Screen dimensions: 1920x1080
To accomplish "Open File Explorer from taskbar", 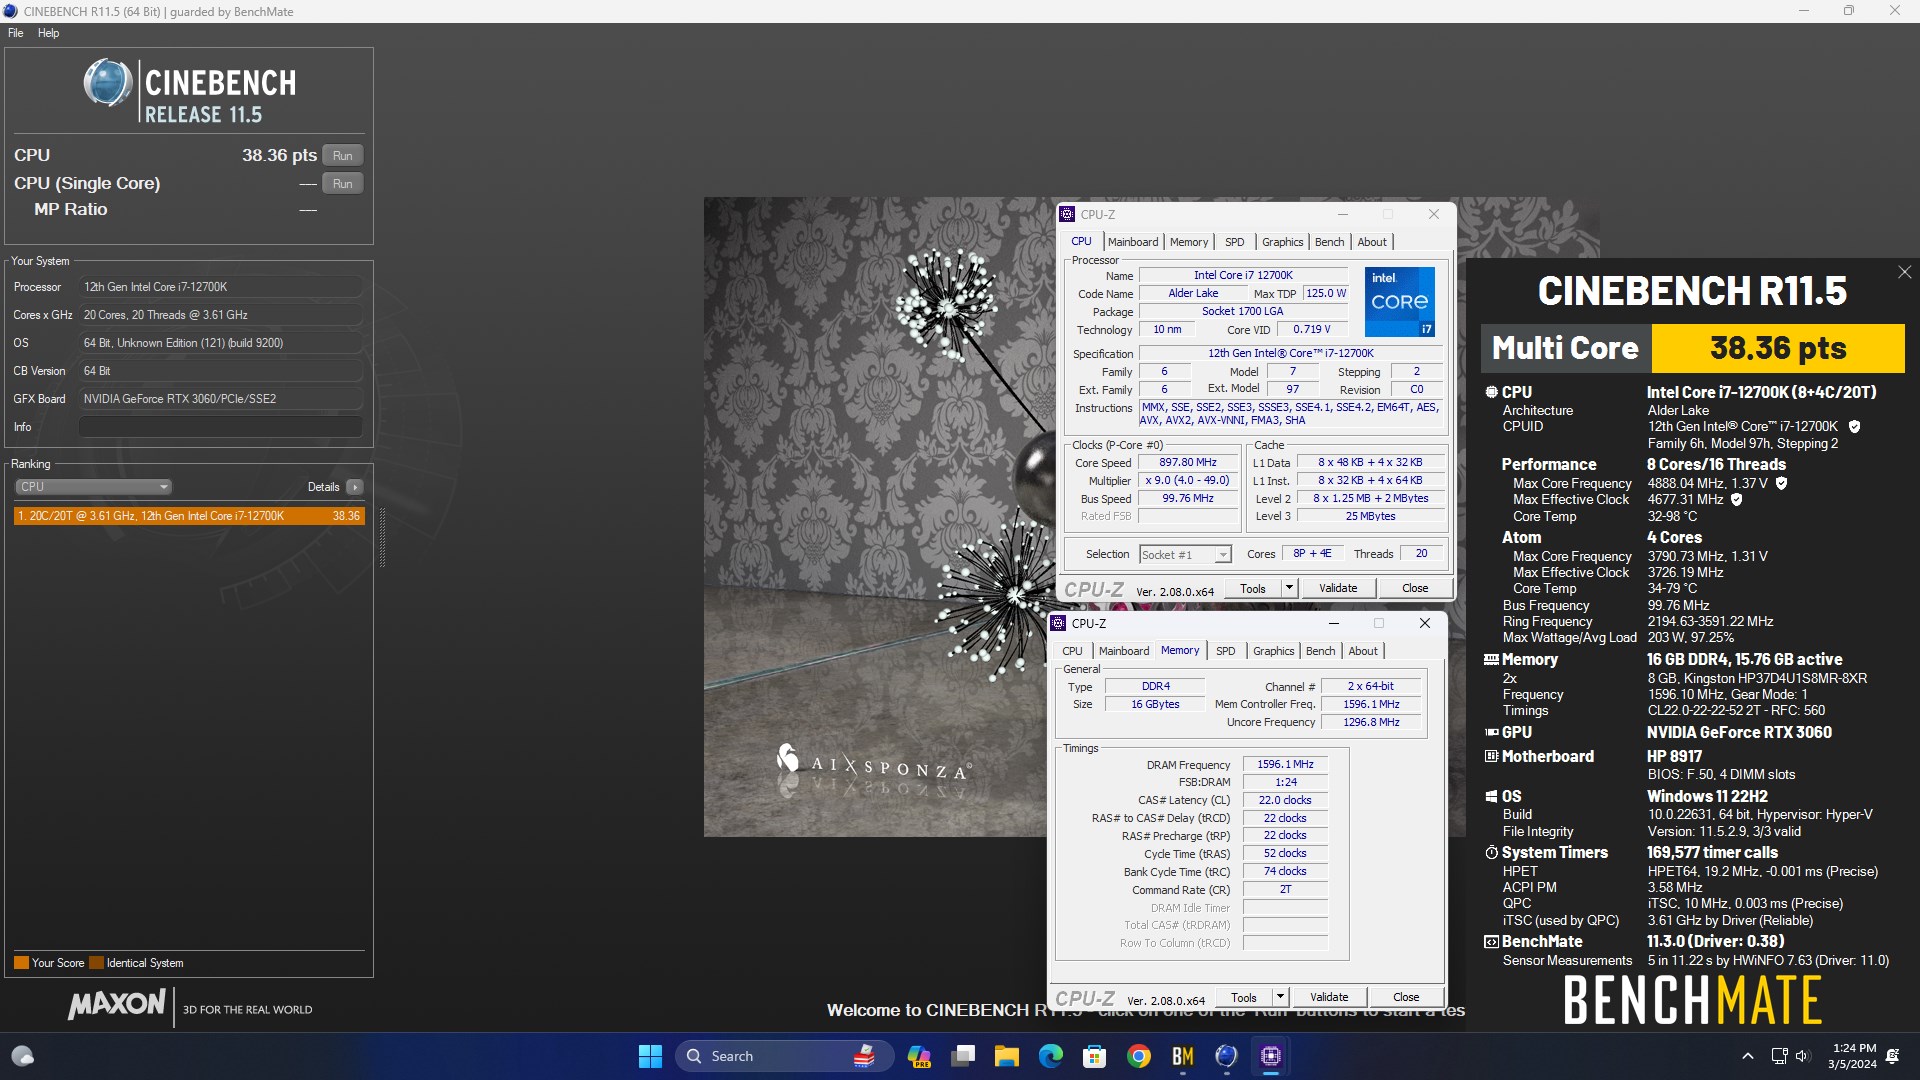I will pos(1007,1056).
